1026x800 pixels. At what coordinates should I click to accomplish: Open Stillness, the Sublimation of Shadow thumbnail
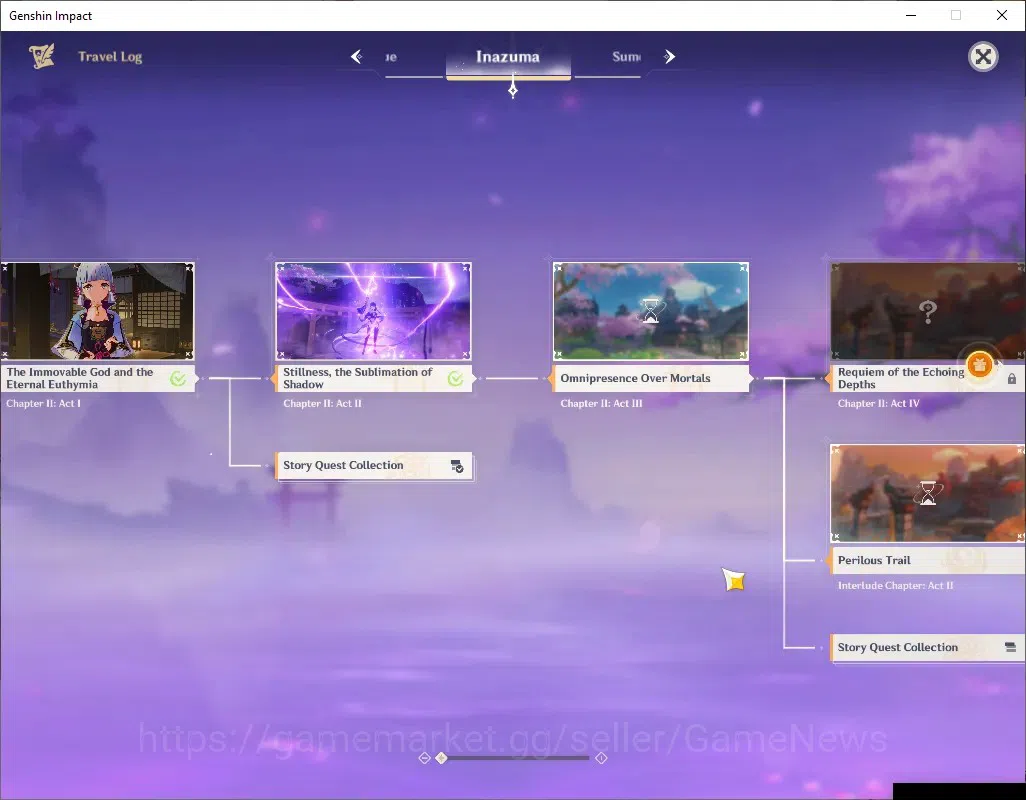point(373,311)
